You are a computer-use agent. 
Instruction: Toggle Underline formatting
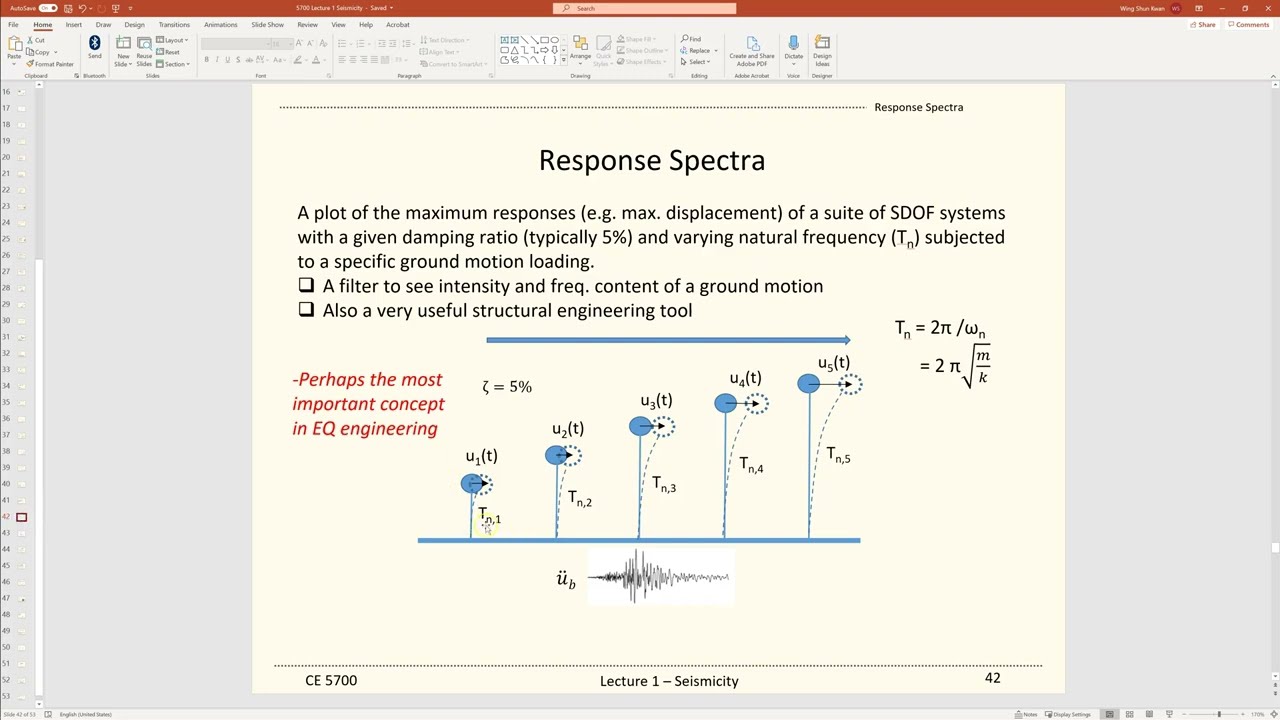click(227, 60)
